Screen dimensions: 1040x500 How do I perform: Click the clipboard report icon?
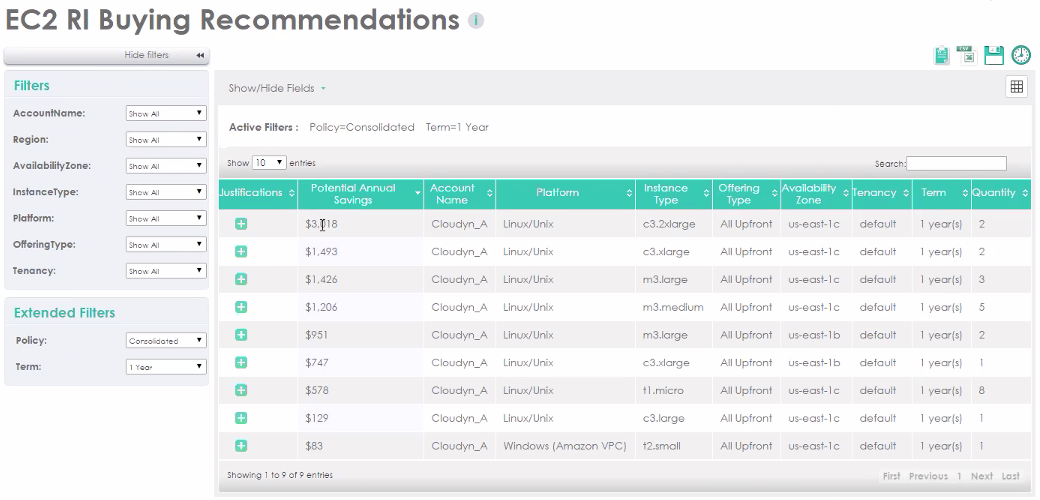[941, 55]
